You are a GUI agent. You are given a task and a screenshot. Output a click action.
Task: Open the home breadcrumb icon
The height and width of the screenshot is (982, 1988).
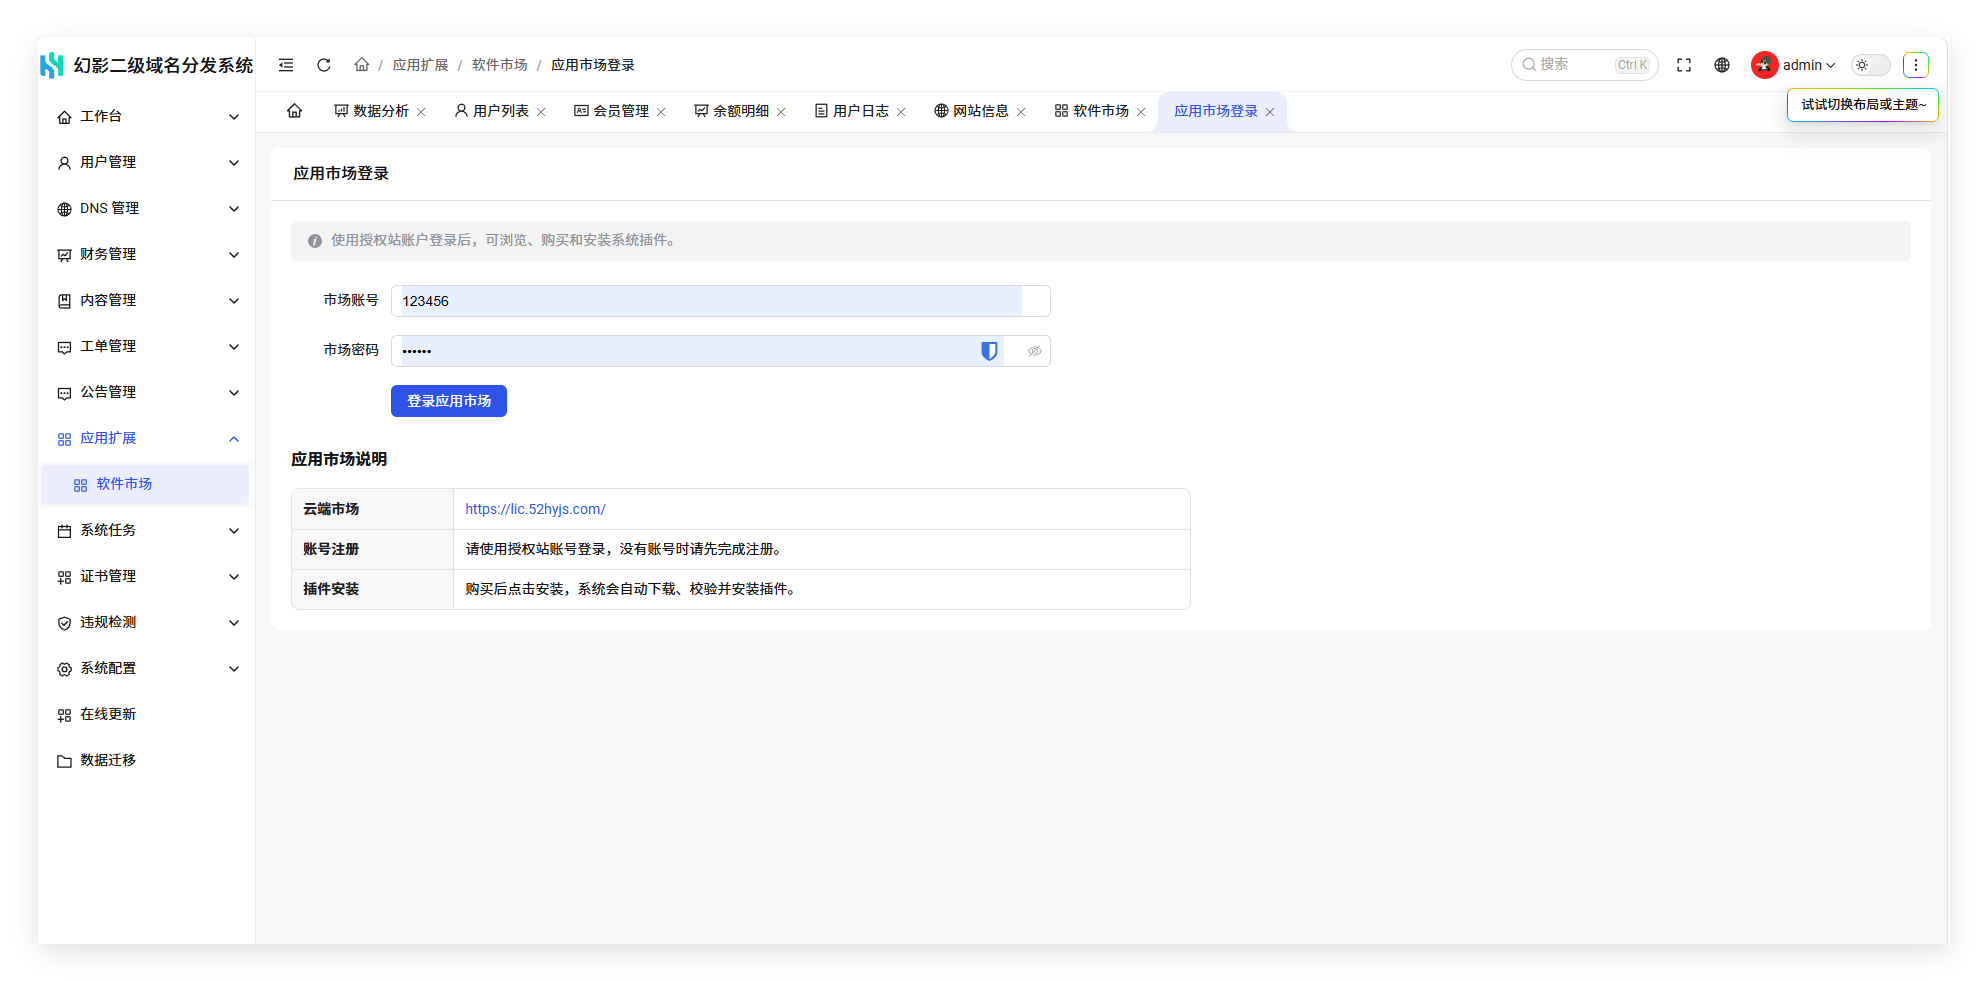(x=362, y=65)
